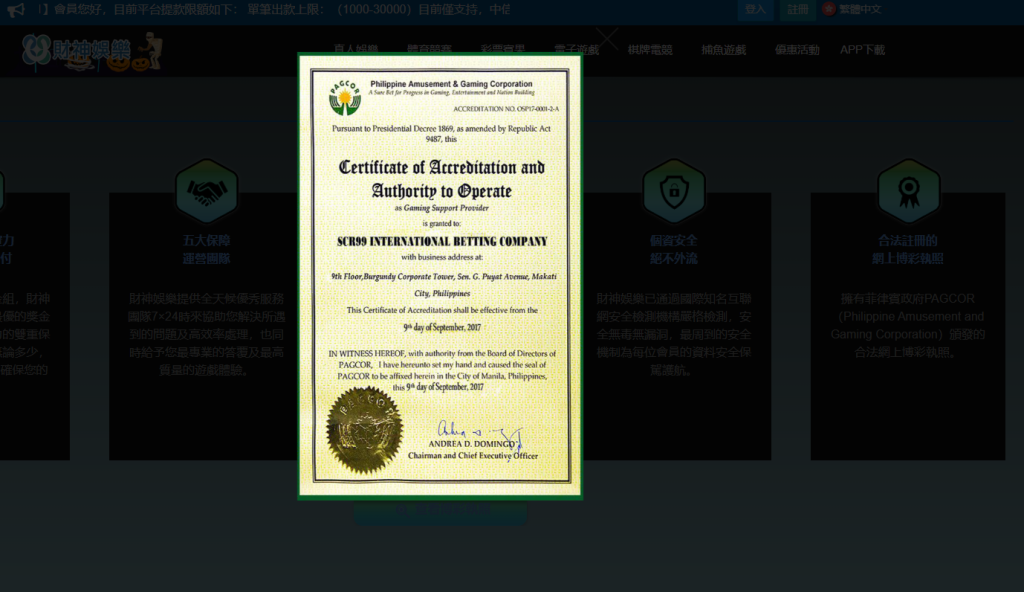Open the 真人娛樂 menu
Screen dimensions: 1024x592
[x=356, y=50]
